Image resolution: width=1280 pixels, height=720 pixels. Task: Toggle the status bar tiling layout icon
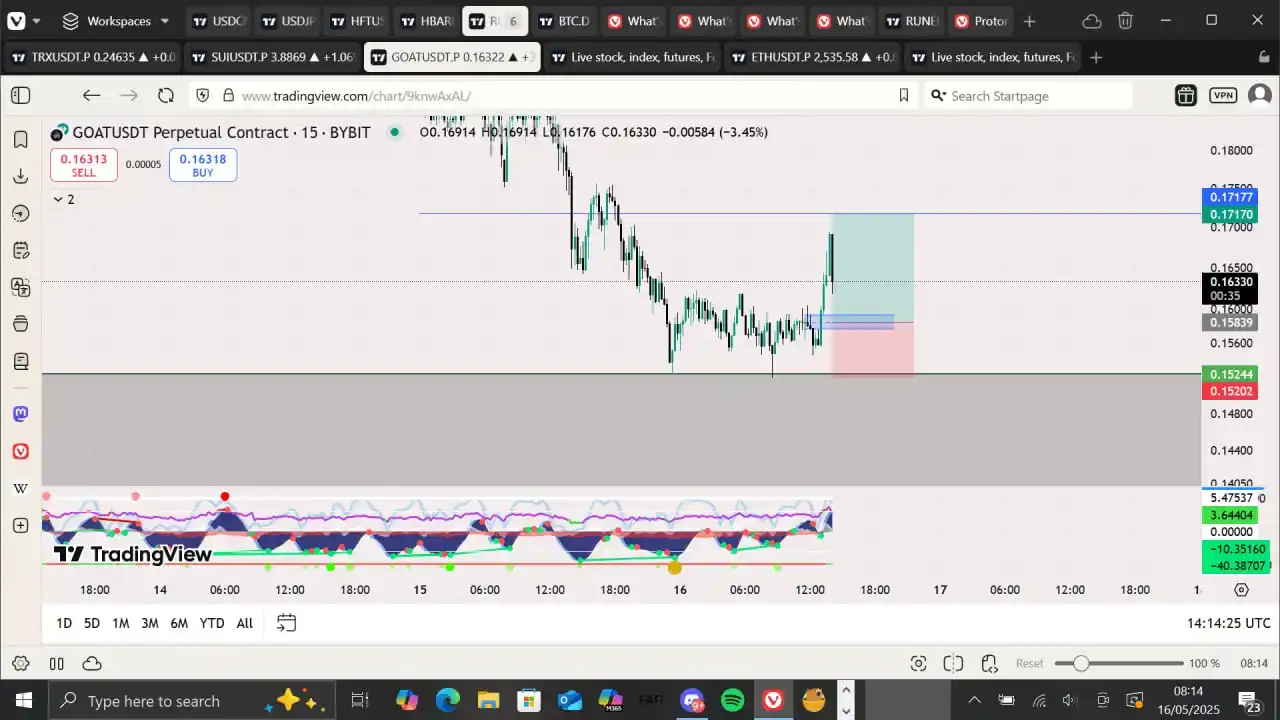coord(954,664)
